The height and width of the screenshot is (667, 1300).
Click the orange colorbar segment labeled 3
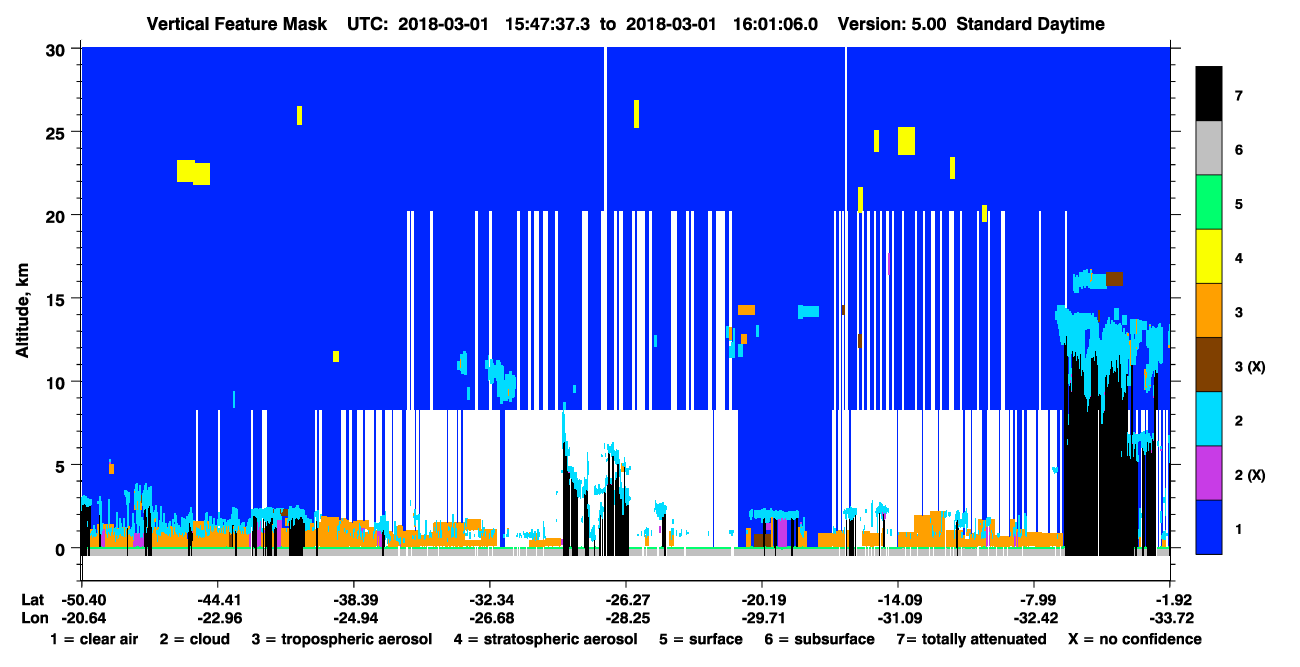click(x=1209, y=310)
